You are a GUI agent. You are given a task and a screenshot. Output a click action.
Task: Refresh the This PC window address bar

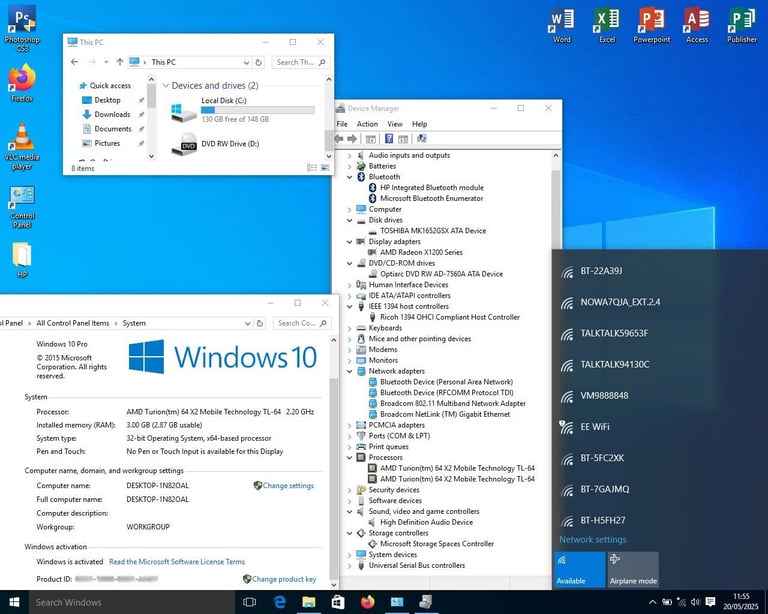point(259,62)
